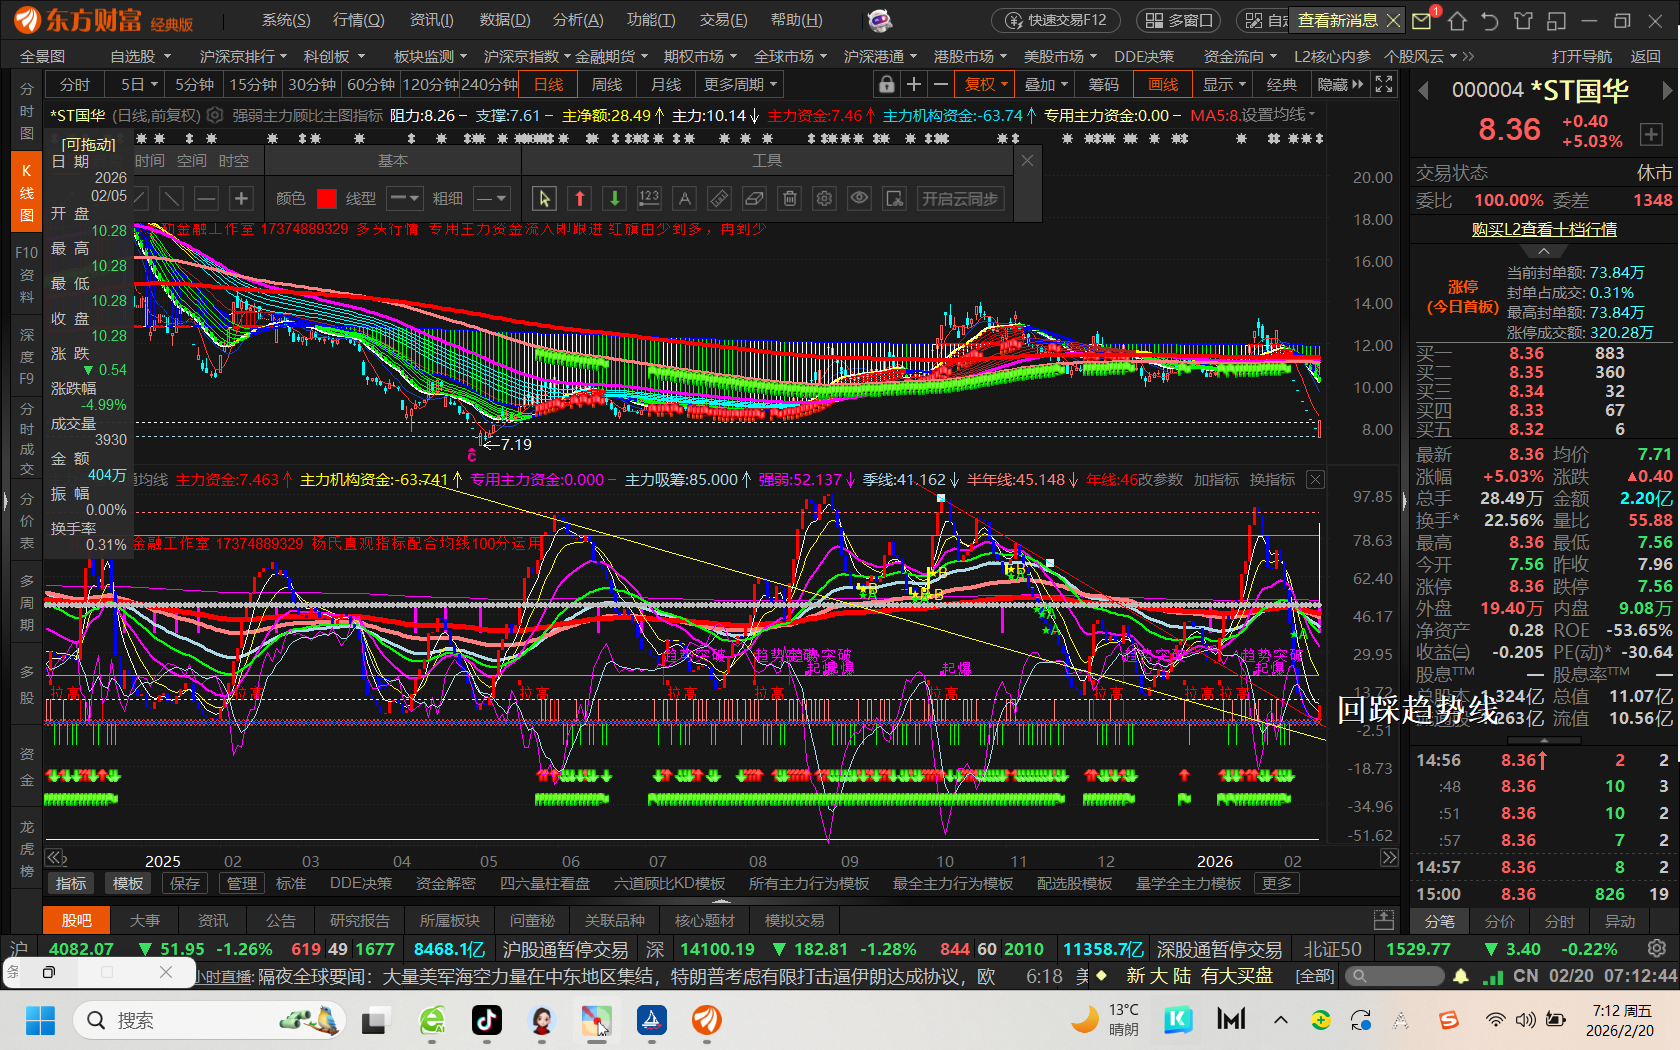Screen dimensions: 1680x1050
Task: Open the mail messages icon
Action: (1422, 20)
